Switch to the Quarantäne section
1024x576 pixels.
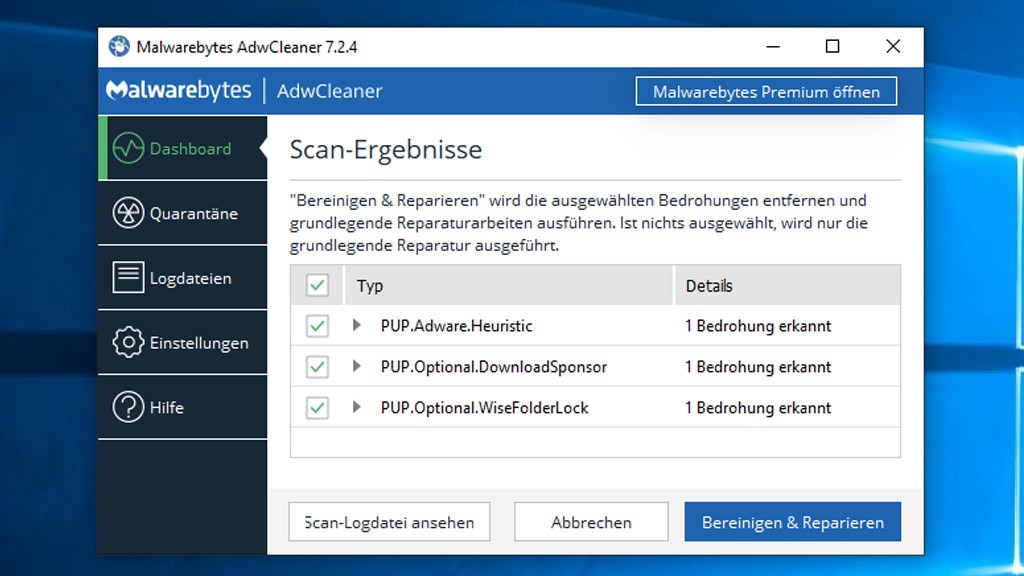(183, 213)
